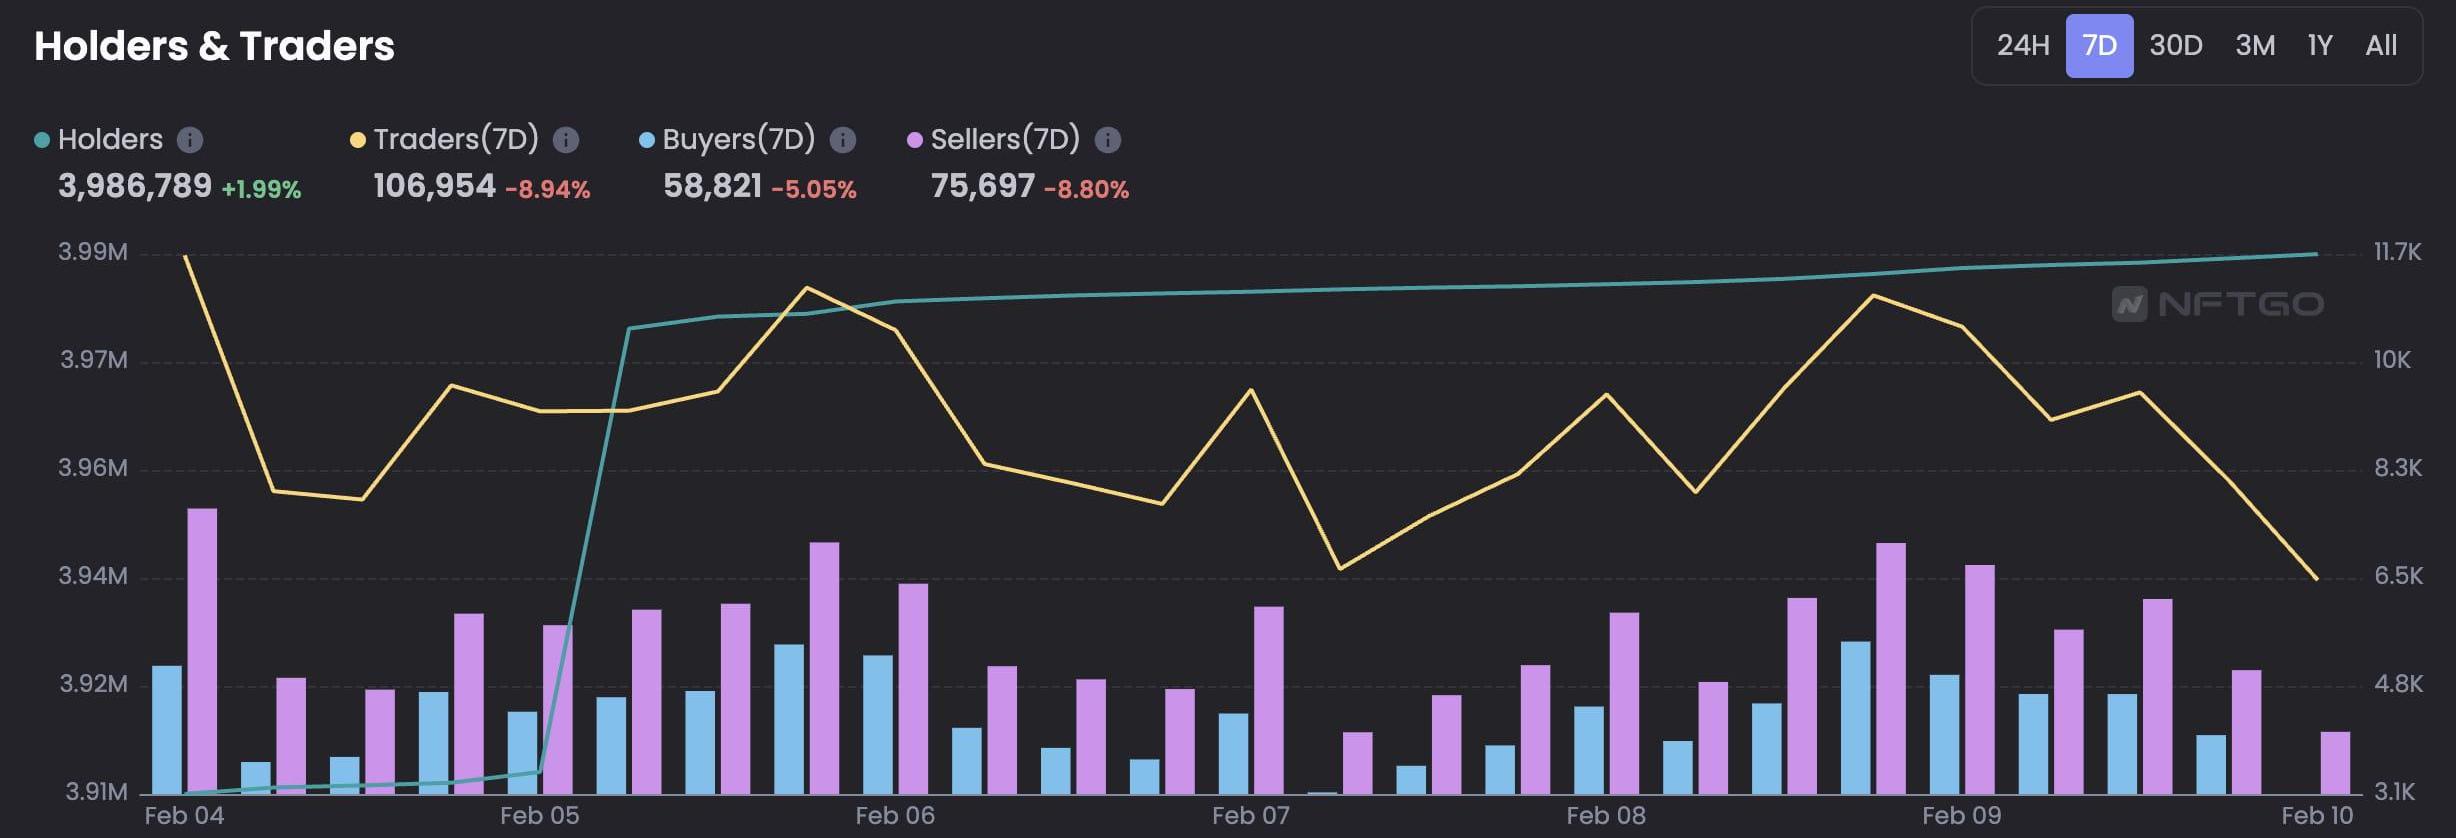Viewport: 2456px width, 838px height.
Task: Click the info icon beside Sellers(7D)
Action: (1107, 140)
